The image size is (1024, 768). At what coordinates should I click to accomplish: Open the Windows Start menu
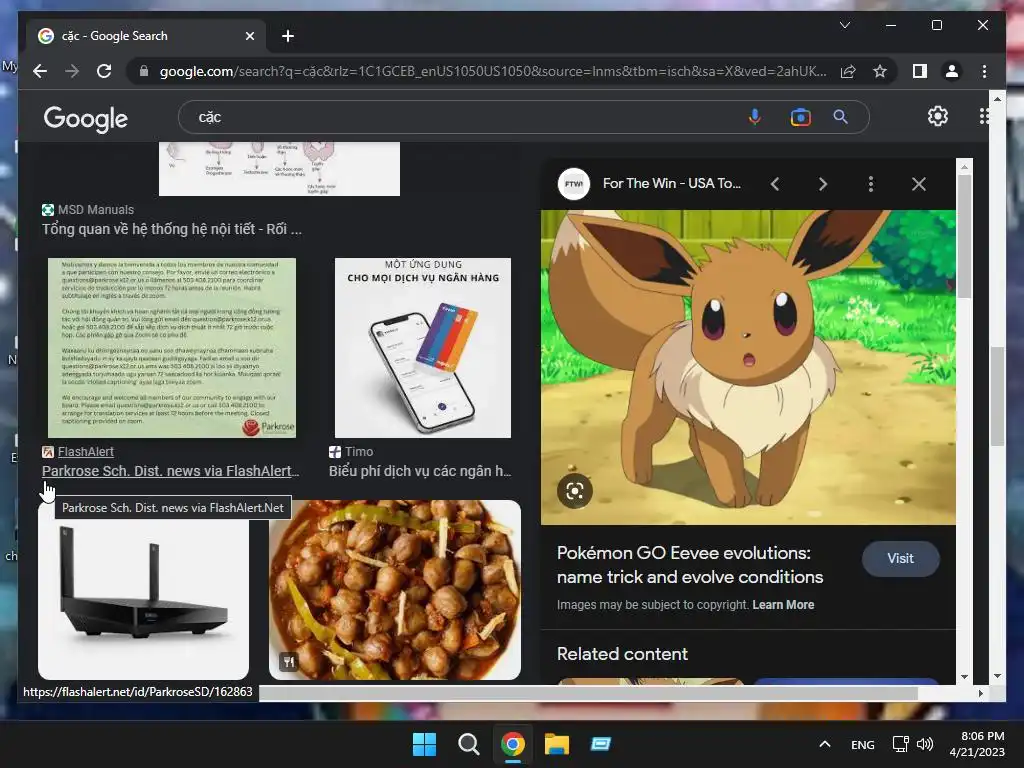(424, 744)
